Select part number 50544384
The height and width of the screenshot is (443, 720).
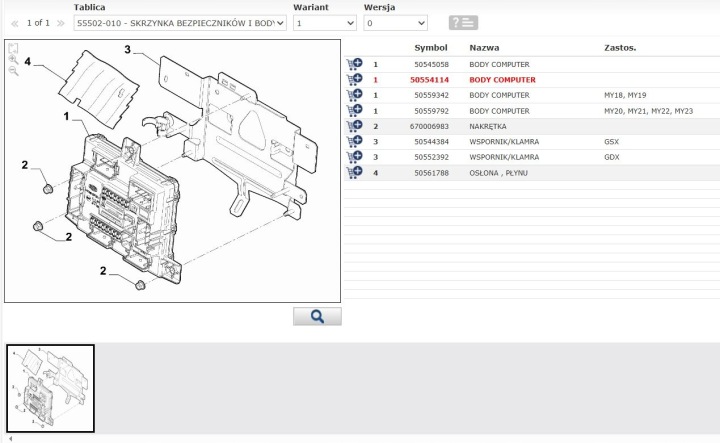point(431,141)
